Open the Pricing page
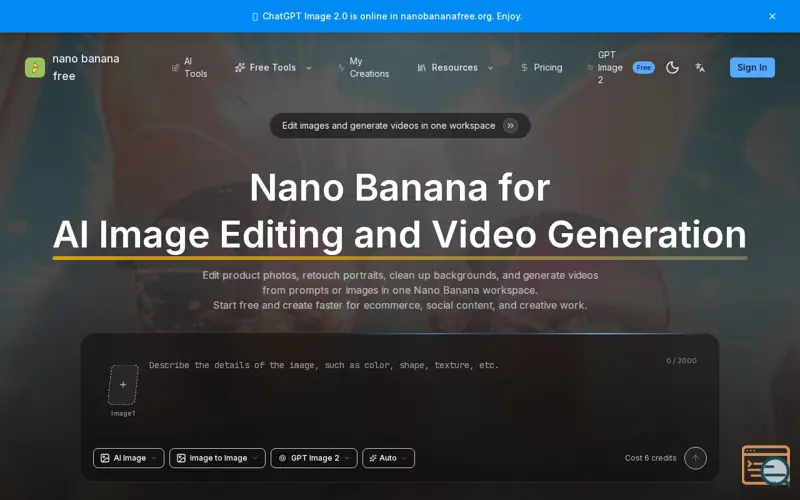 click(x=541, y=67)
